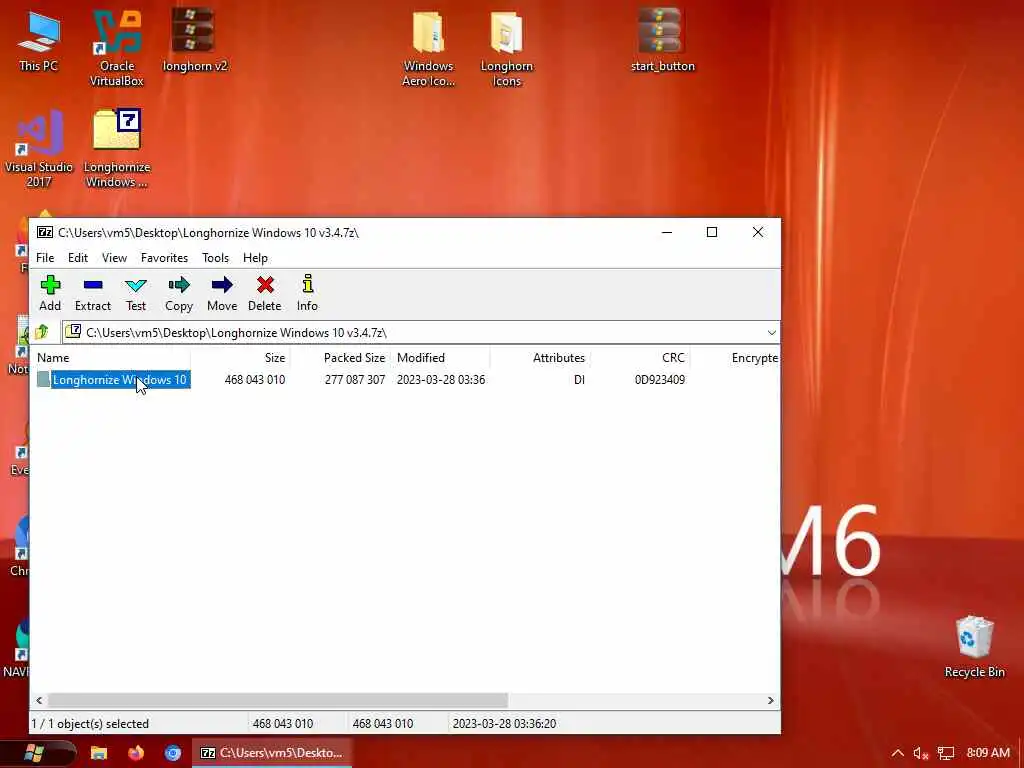
Task: Click the muted volume tray icon
Action: coord(921,753)
